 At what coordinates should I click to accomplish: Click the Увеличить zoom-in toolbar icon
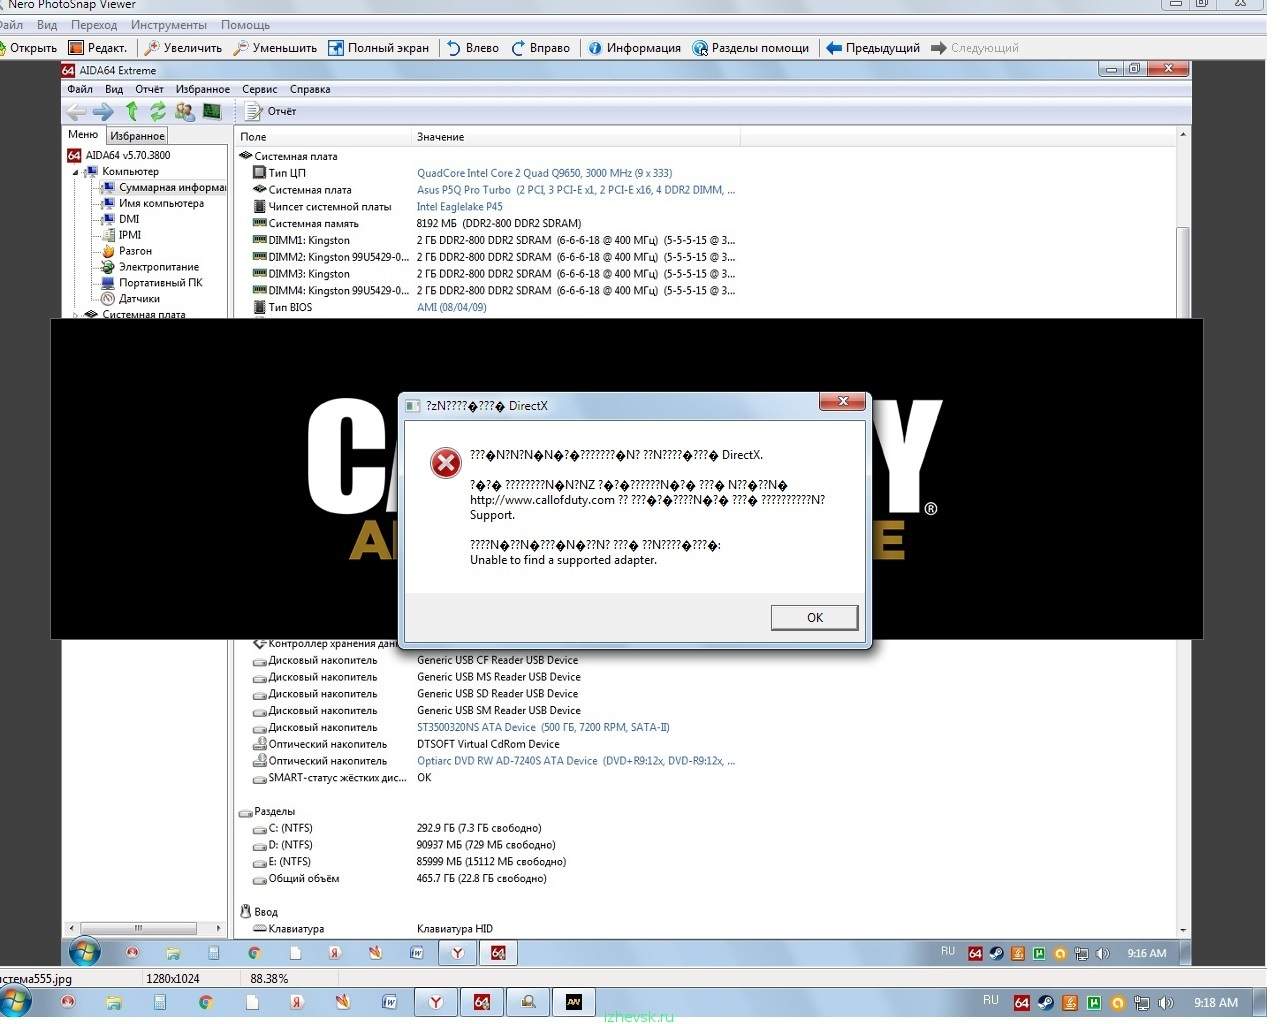point(183,48)
